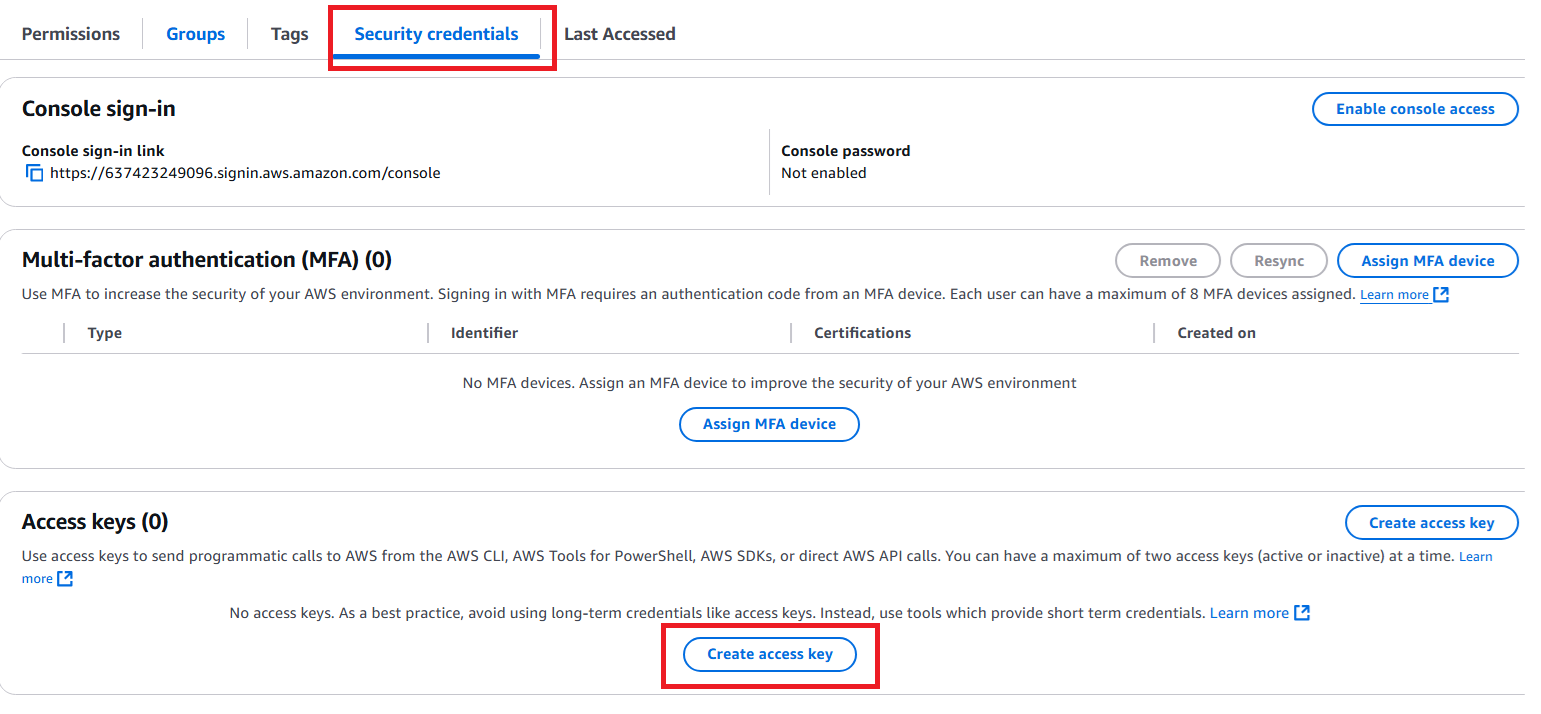Image resolution: width=1541 pixels, height=714 pixels.
Task: Click Assign MFA device in MFA header
Action: tap(1427, 261)
